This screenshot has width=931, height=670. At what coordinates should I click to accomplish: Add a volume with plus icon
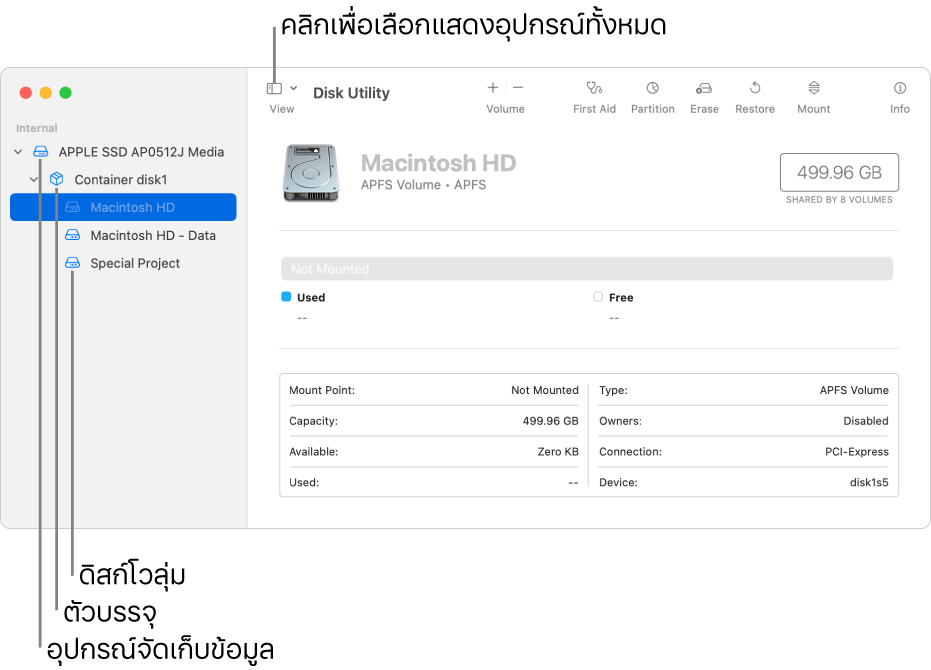(x=493, y=88)
